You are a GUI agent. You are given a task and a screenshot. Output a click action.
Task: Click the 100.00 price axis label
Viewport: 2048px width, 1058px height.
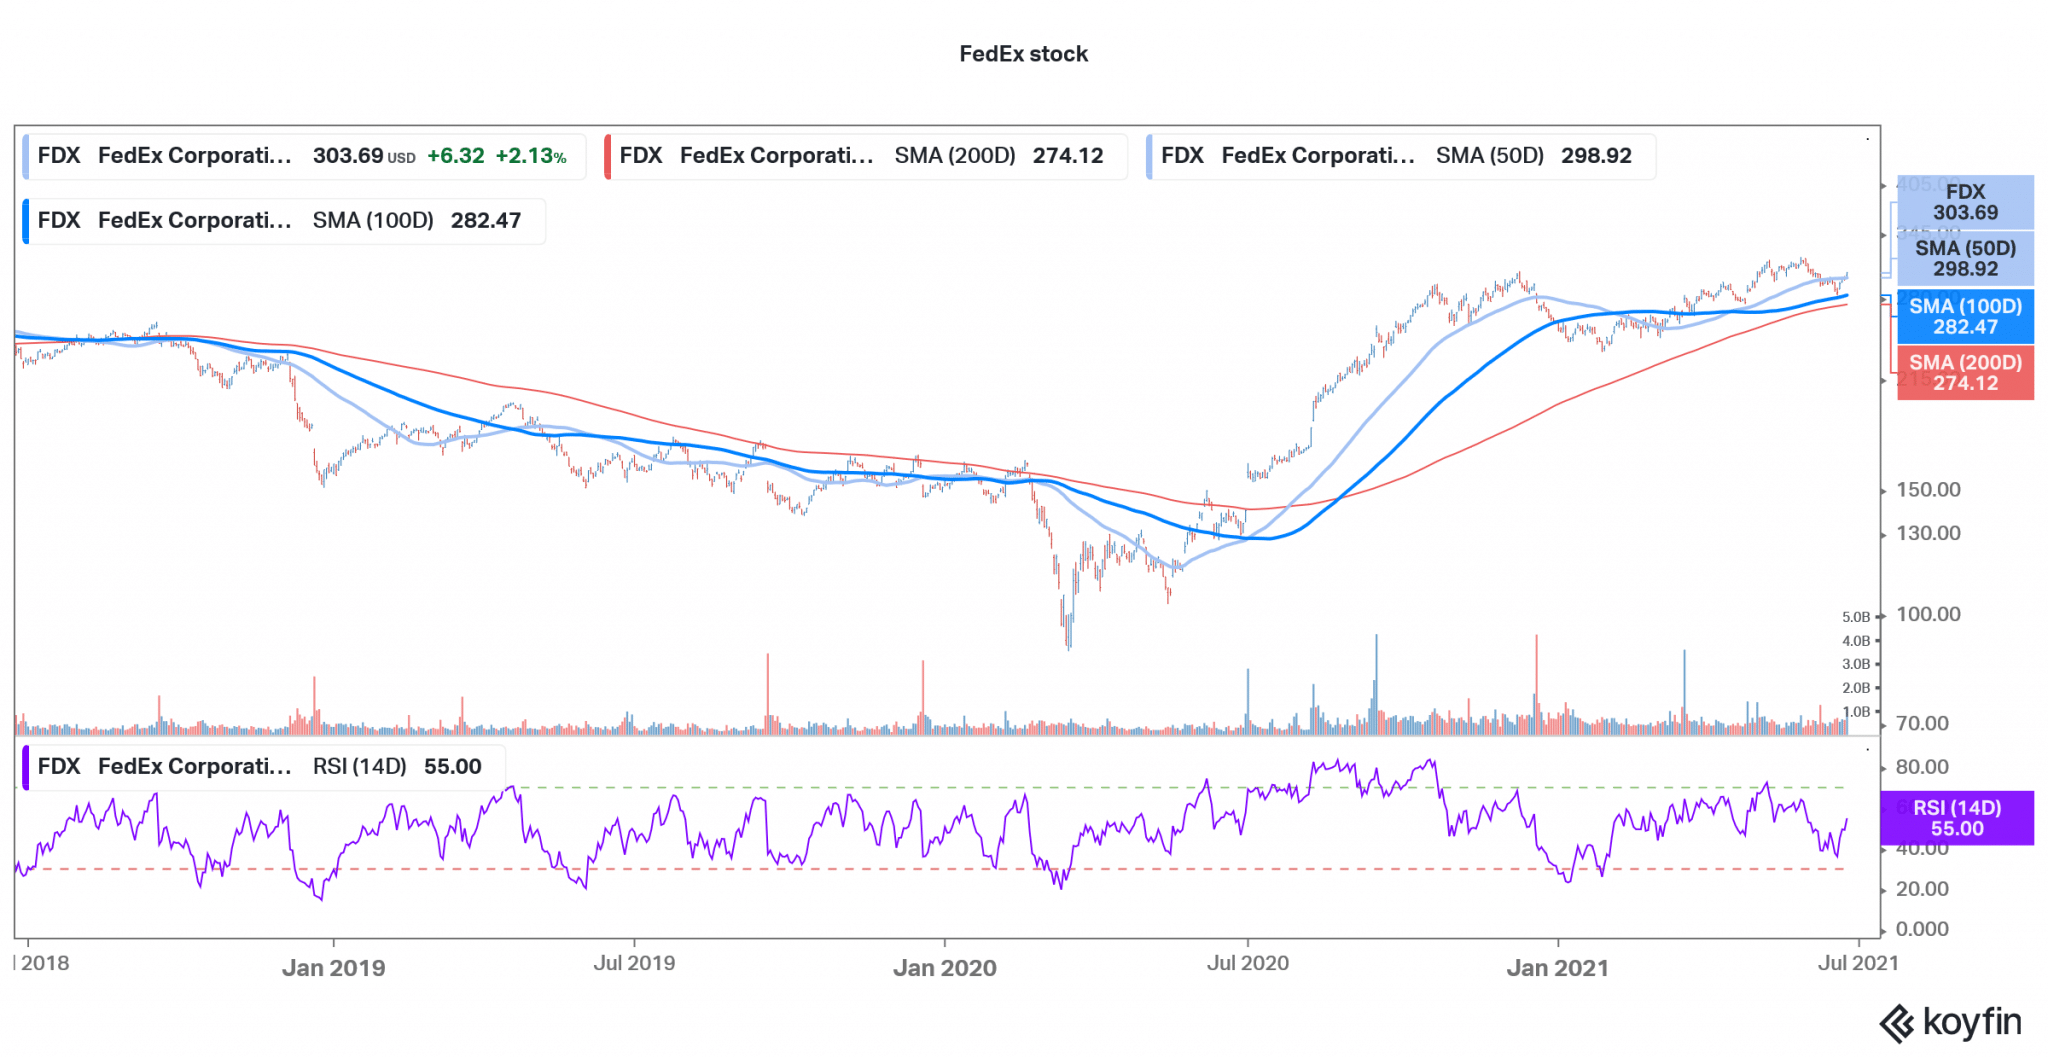tap(1928, 614)
